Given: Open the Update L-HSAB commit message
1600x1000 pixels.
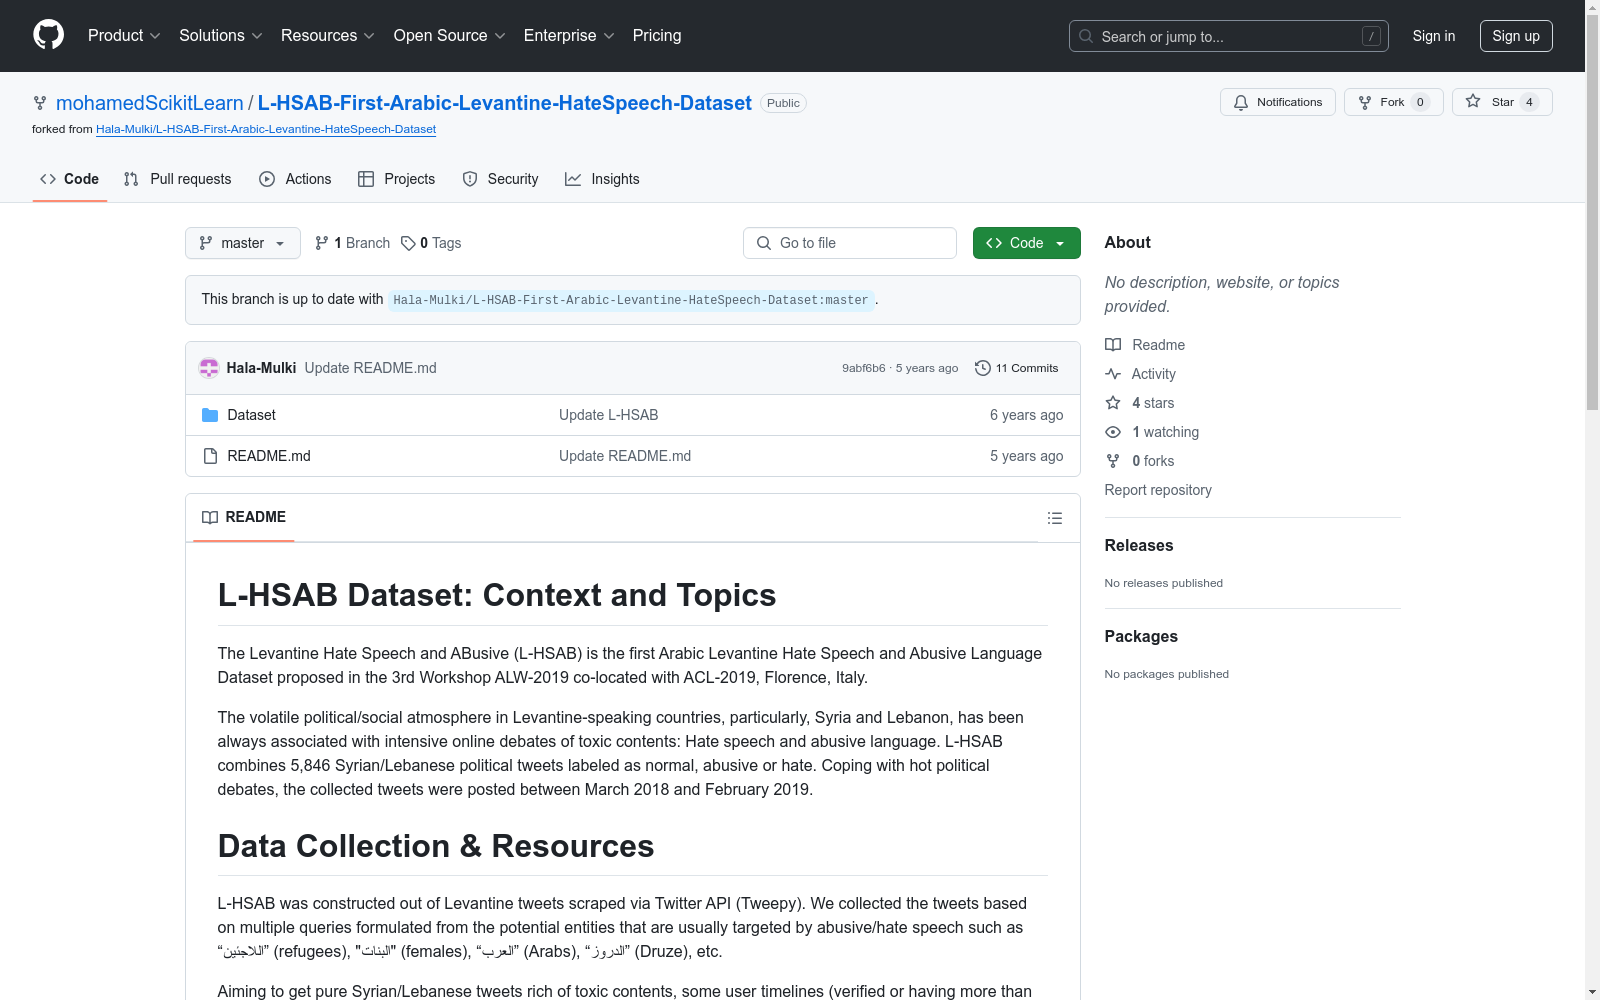Looking at the screenshot, I should point(608,415).
